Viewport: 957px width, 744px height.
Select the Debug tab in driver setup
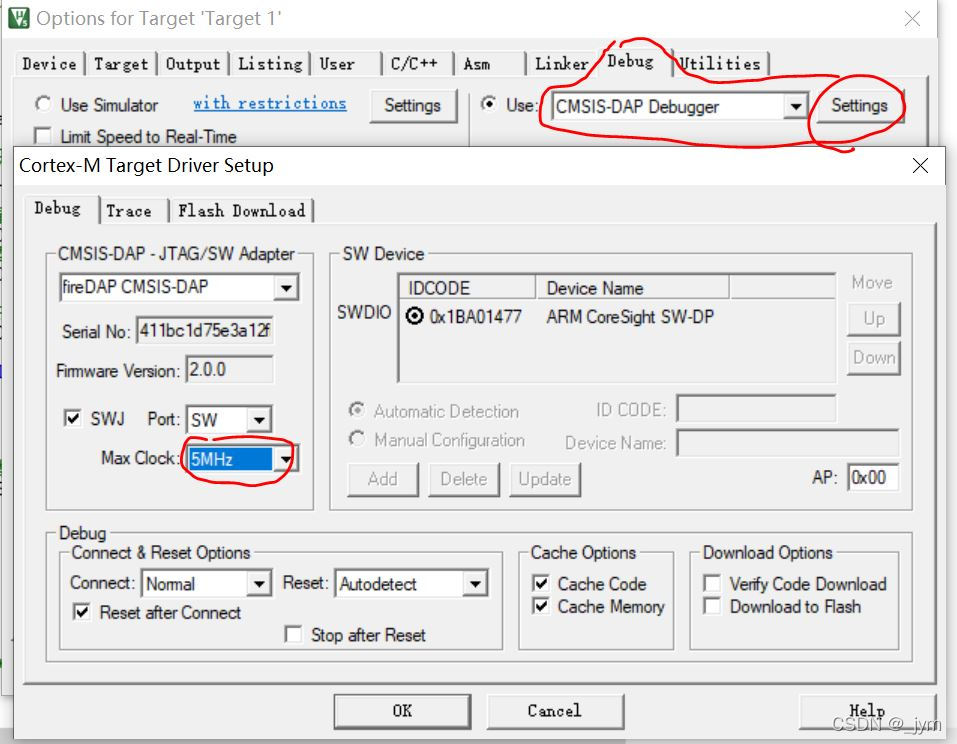[57, 209]
